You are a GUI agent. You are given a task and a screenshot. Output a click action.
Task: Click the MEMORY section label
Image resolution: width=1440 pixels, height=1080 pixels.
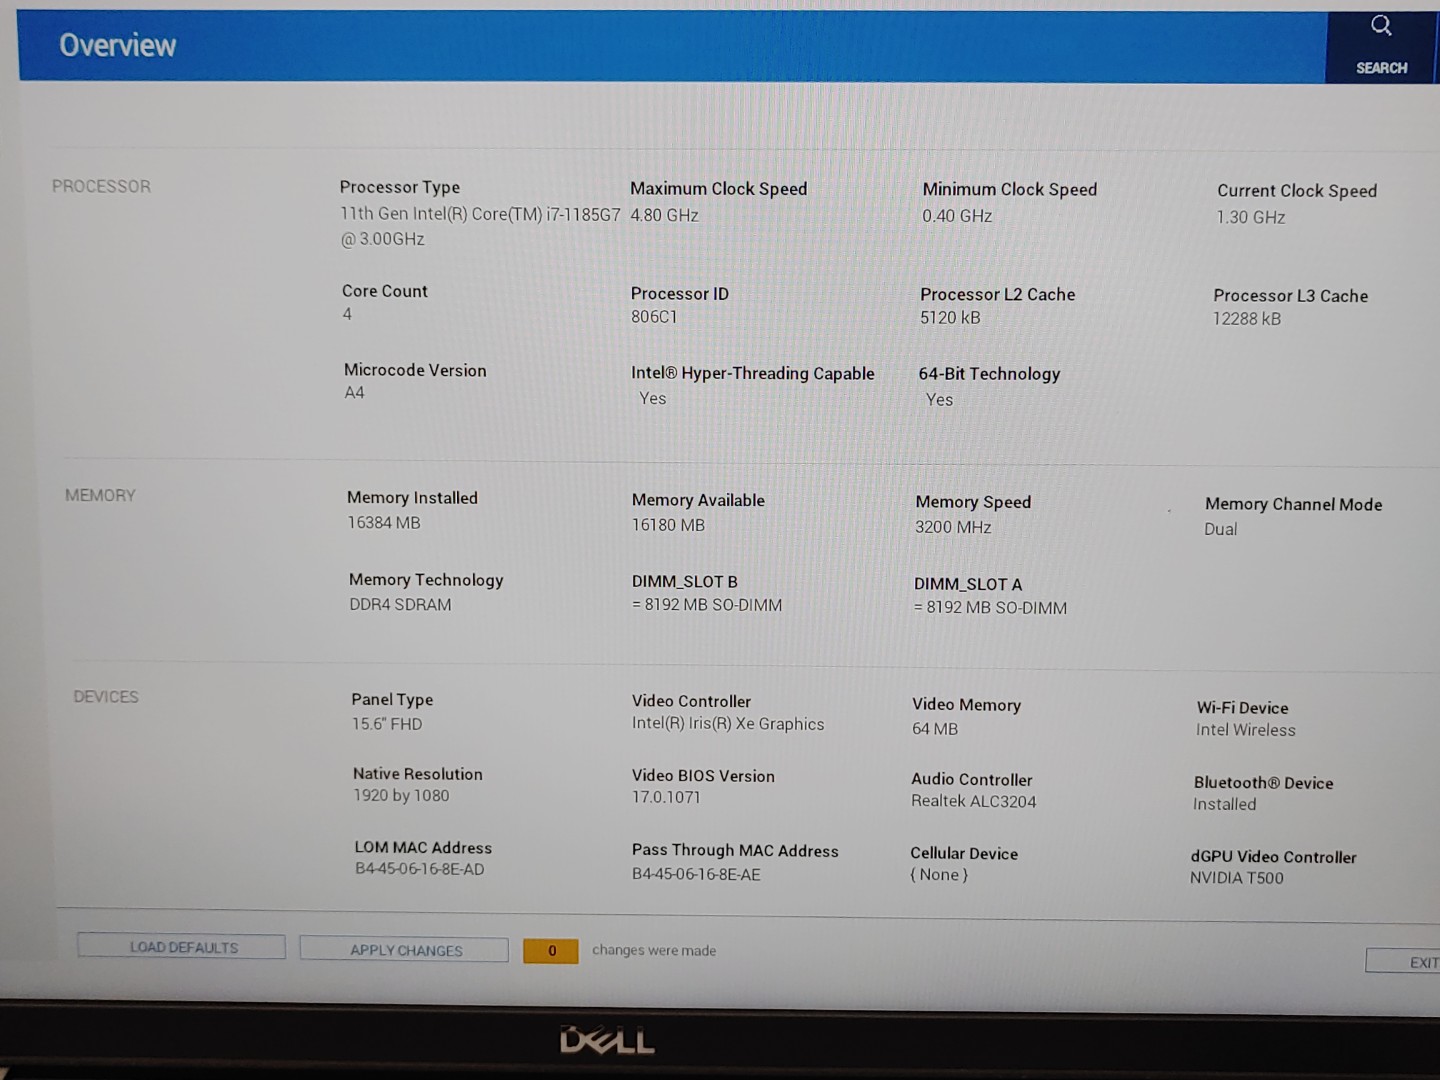100,496
